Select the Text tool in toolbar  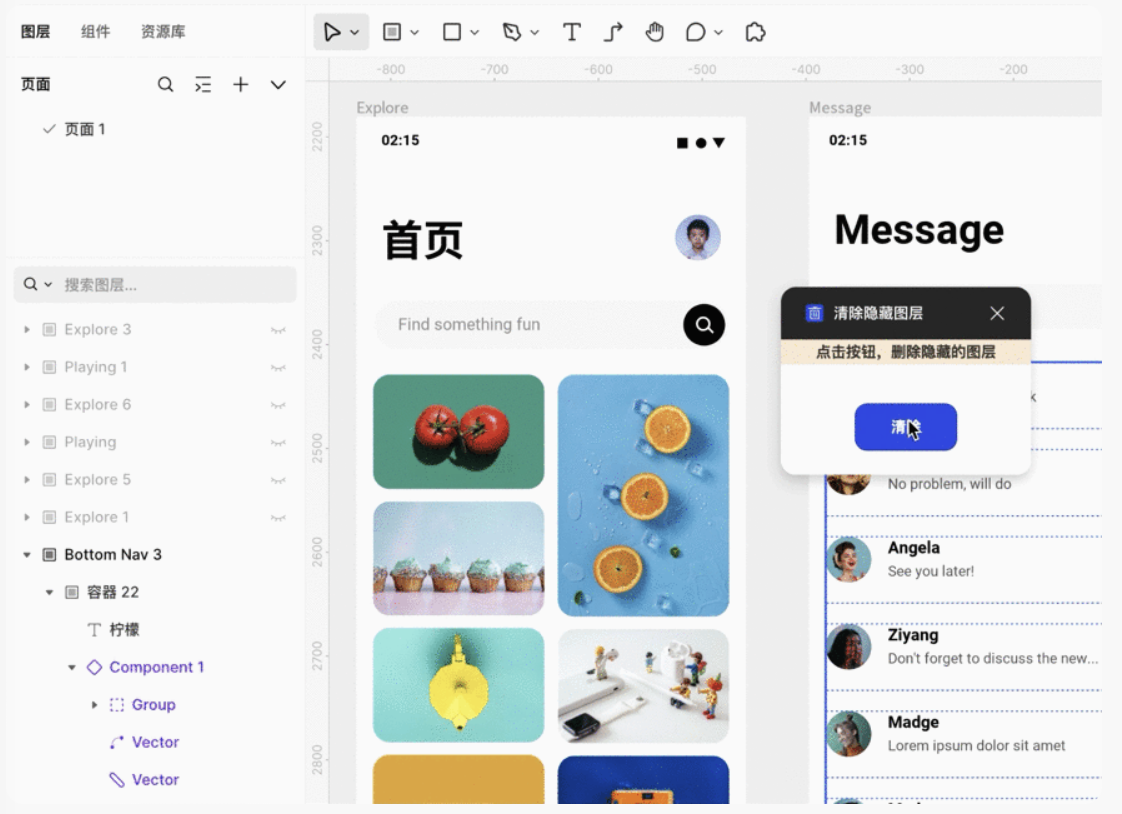(x=571, y=32)
